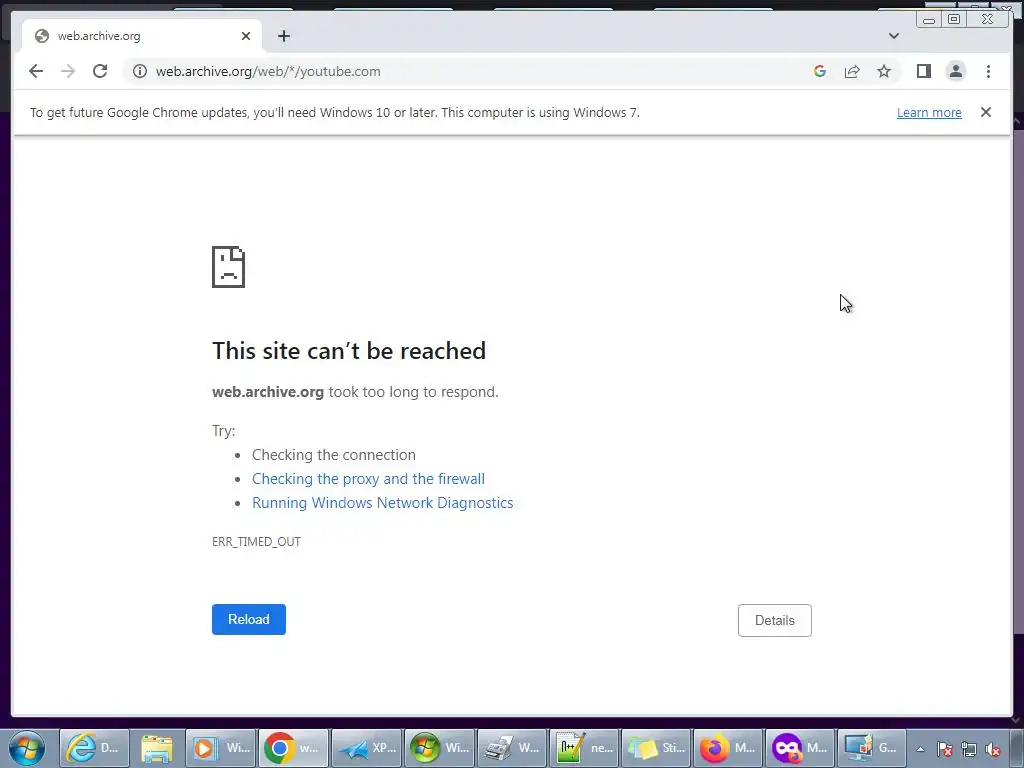Viewport: 1024px width, 768px height.
Task: Switch to the XP paper plane taskbar item
Action: (366, 748)
